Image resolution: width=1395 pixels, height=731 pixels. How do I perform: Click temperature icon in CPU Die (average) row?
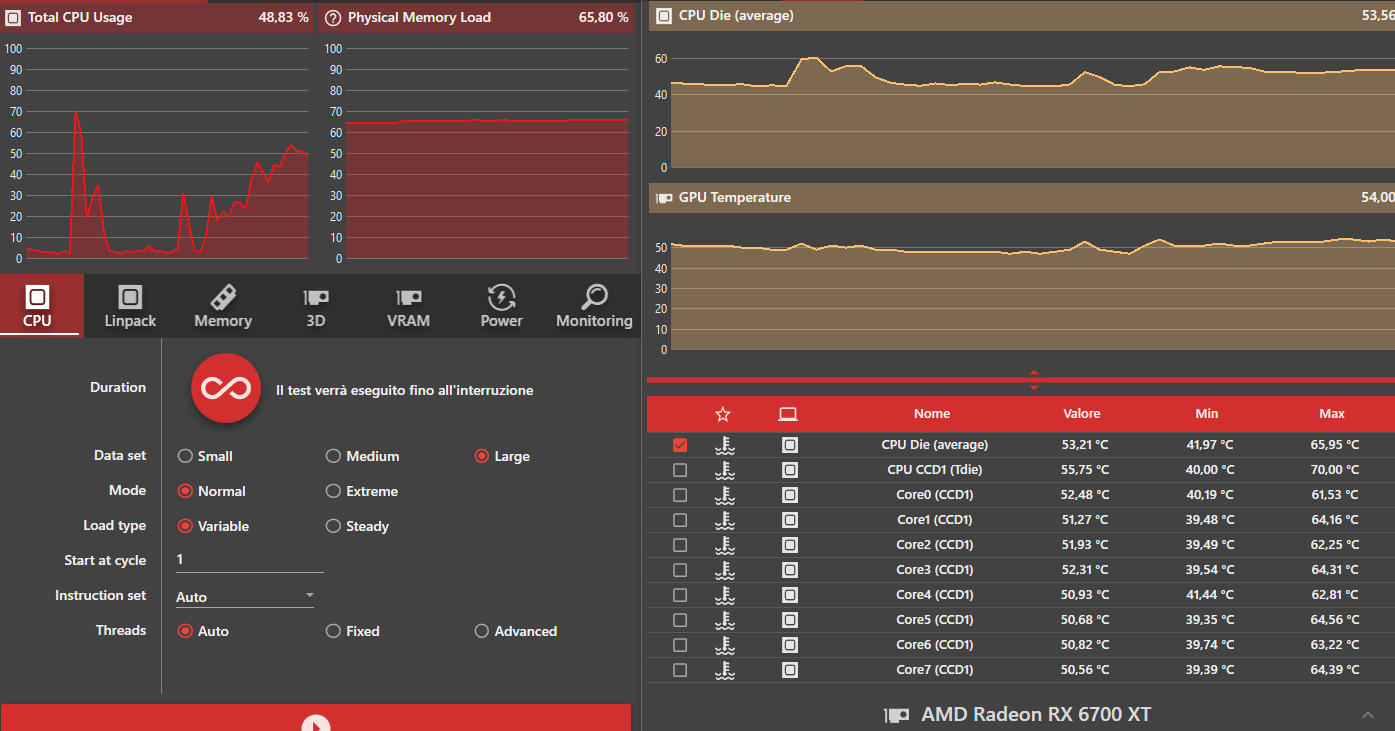click(725, 445)
